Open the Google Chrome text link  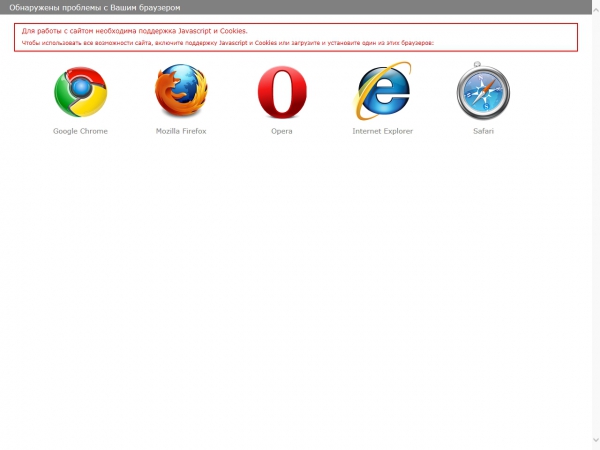pyautogui.click(x=80, y=131)
